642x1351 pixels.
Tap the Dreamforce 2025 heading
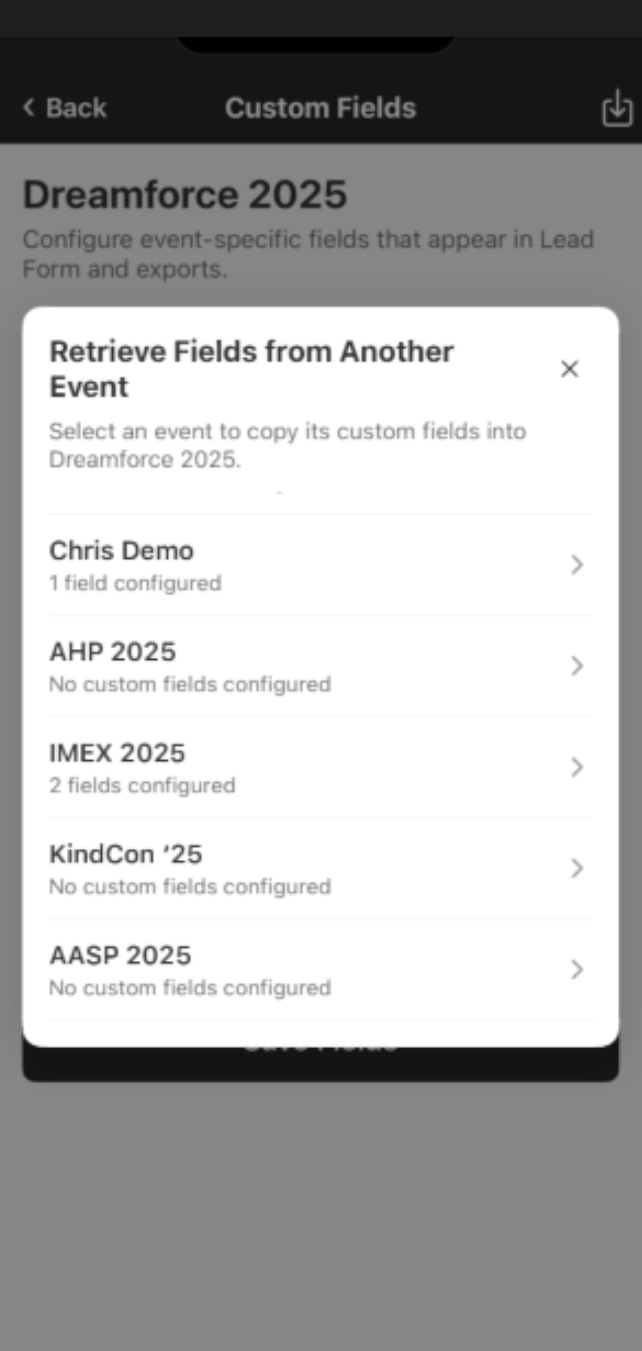pos(186,195)
